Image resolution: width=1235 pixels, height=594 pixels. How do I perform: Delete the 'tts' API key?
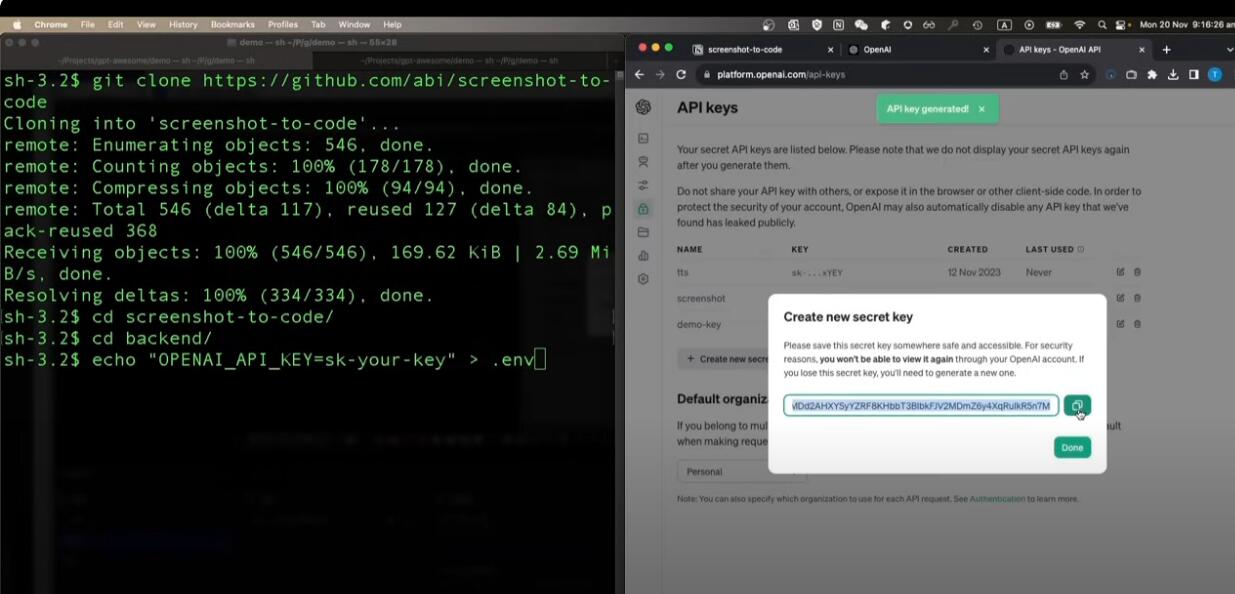pyautogui.click(x=1137, y=272)
